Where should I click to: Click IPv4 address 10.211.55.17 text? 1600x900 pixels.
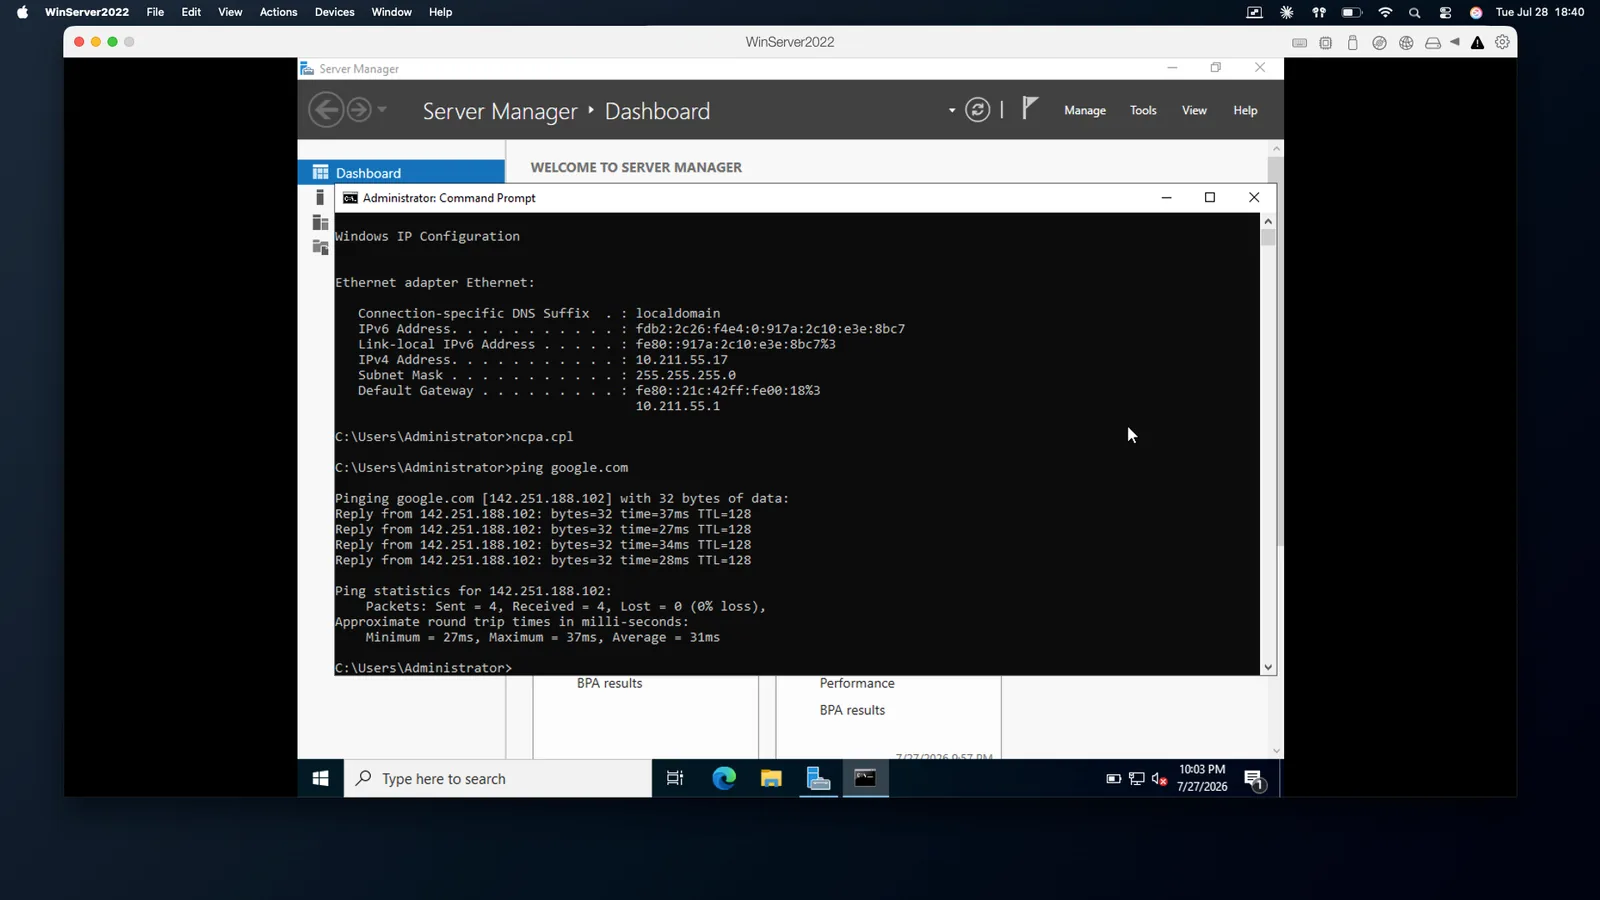click(x=682, y=360)
